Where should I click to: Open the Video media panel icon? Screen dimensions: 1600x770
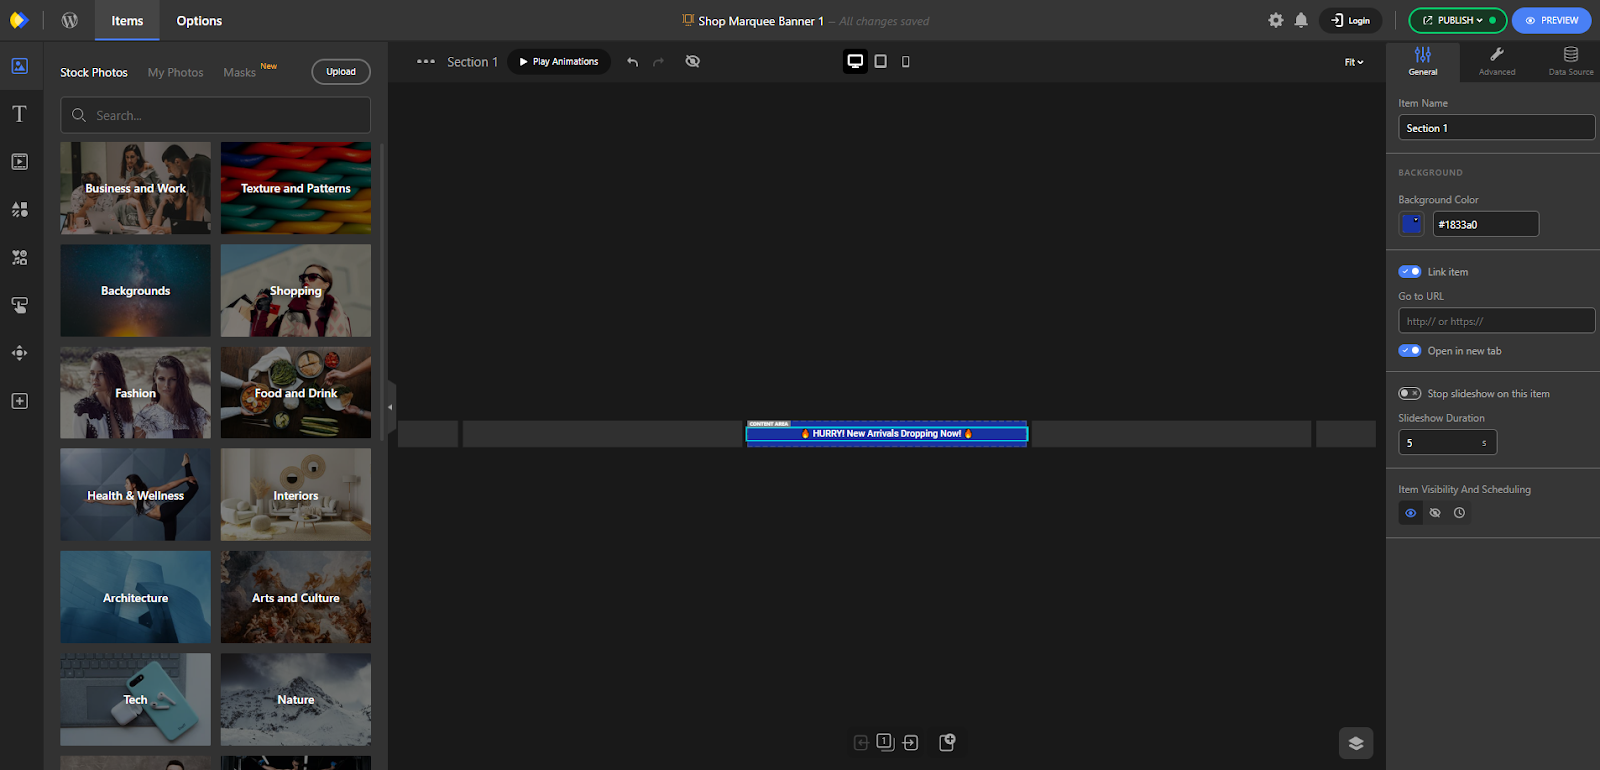[x=19, y=162]
